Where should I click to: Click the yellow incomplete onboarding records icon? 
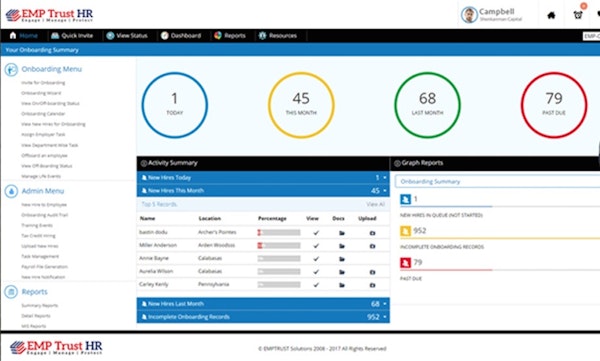point(405,231)
